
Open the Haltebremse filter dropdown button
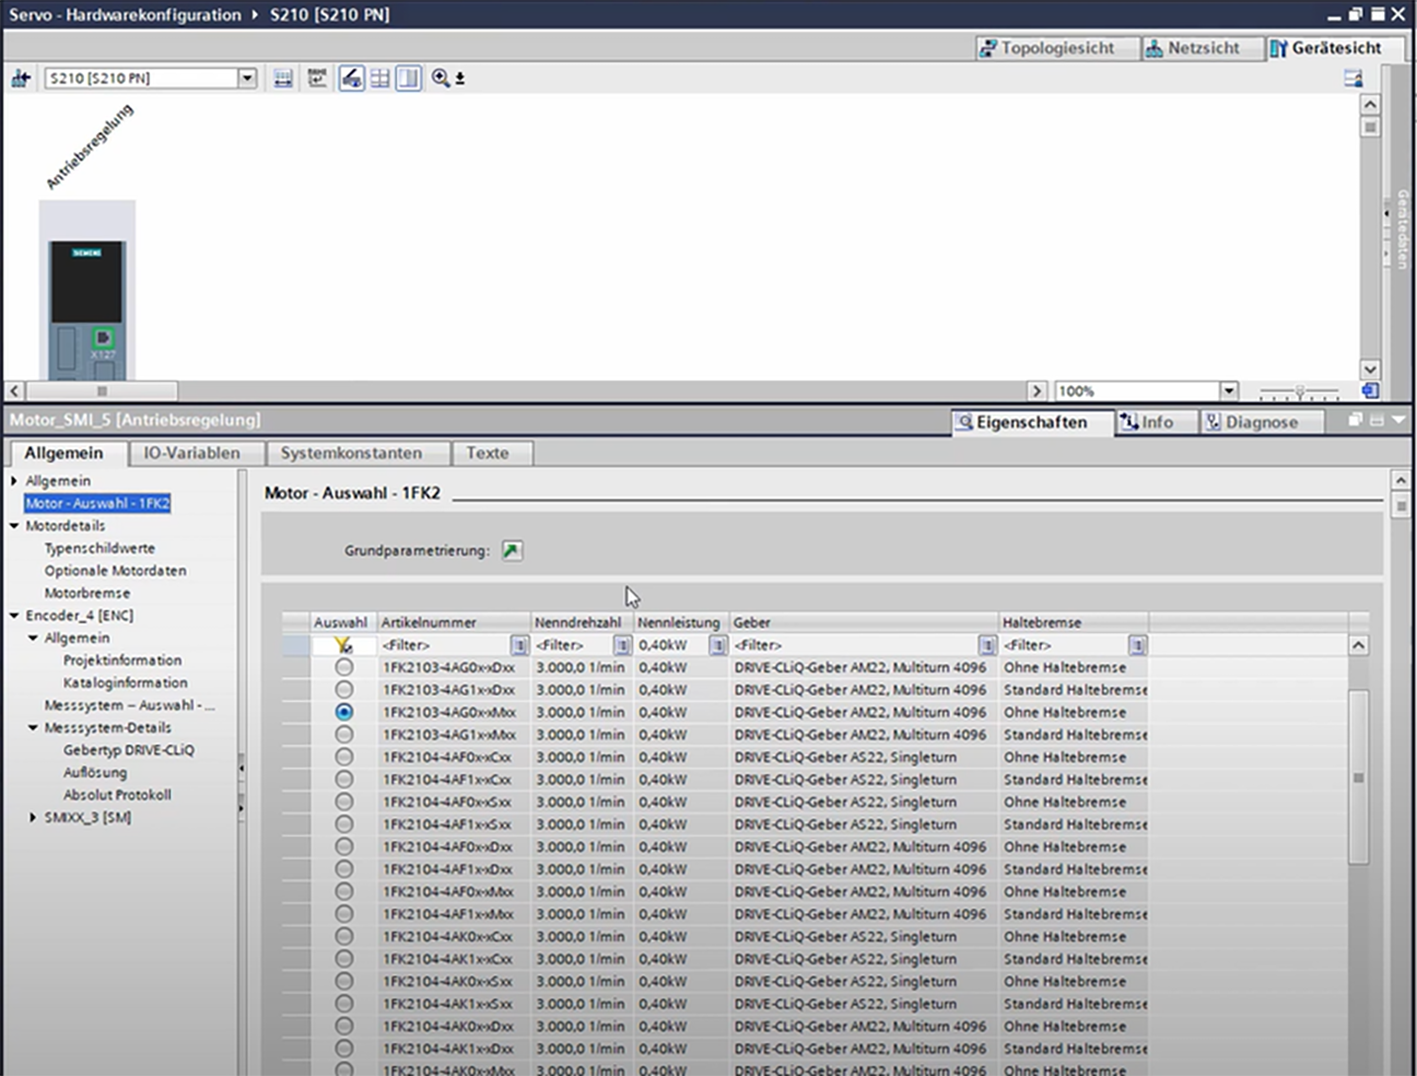pyautogui.click(x=1137, y=645)
